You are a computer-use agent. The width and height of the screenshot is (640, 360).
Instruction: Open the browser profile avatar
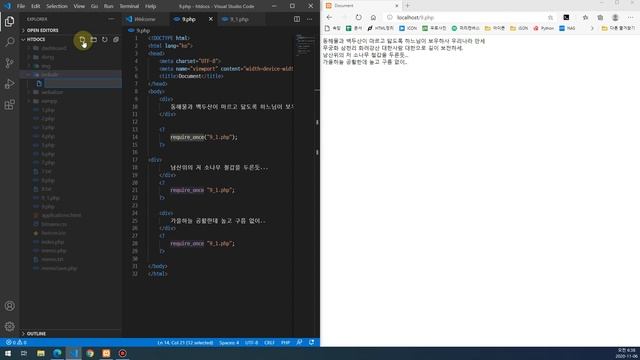615,18
